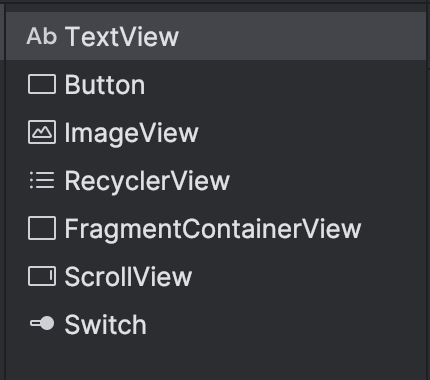The image size is (430, 380).
Task: Select the TextView label in palette
Action: click(x=122, y=36)
